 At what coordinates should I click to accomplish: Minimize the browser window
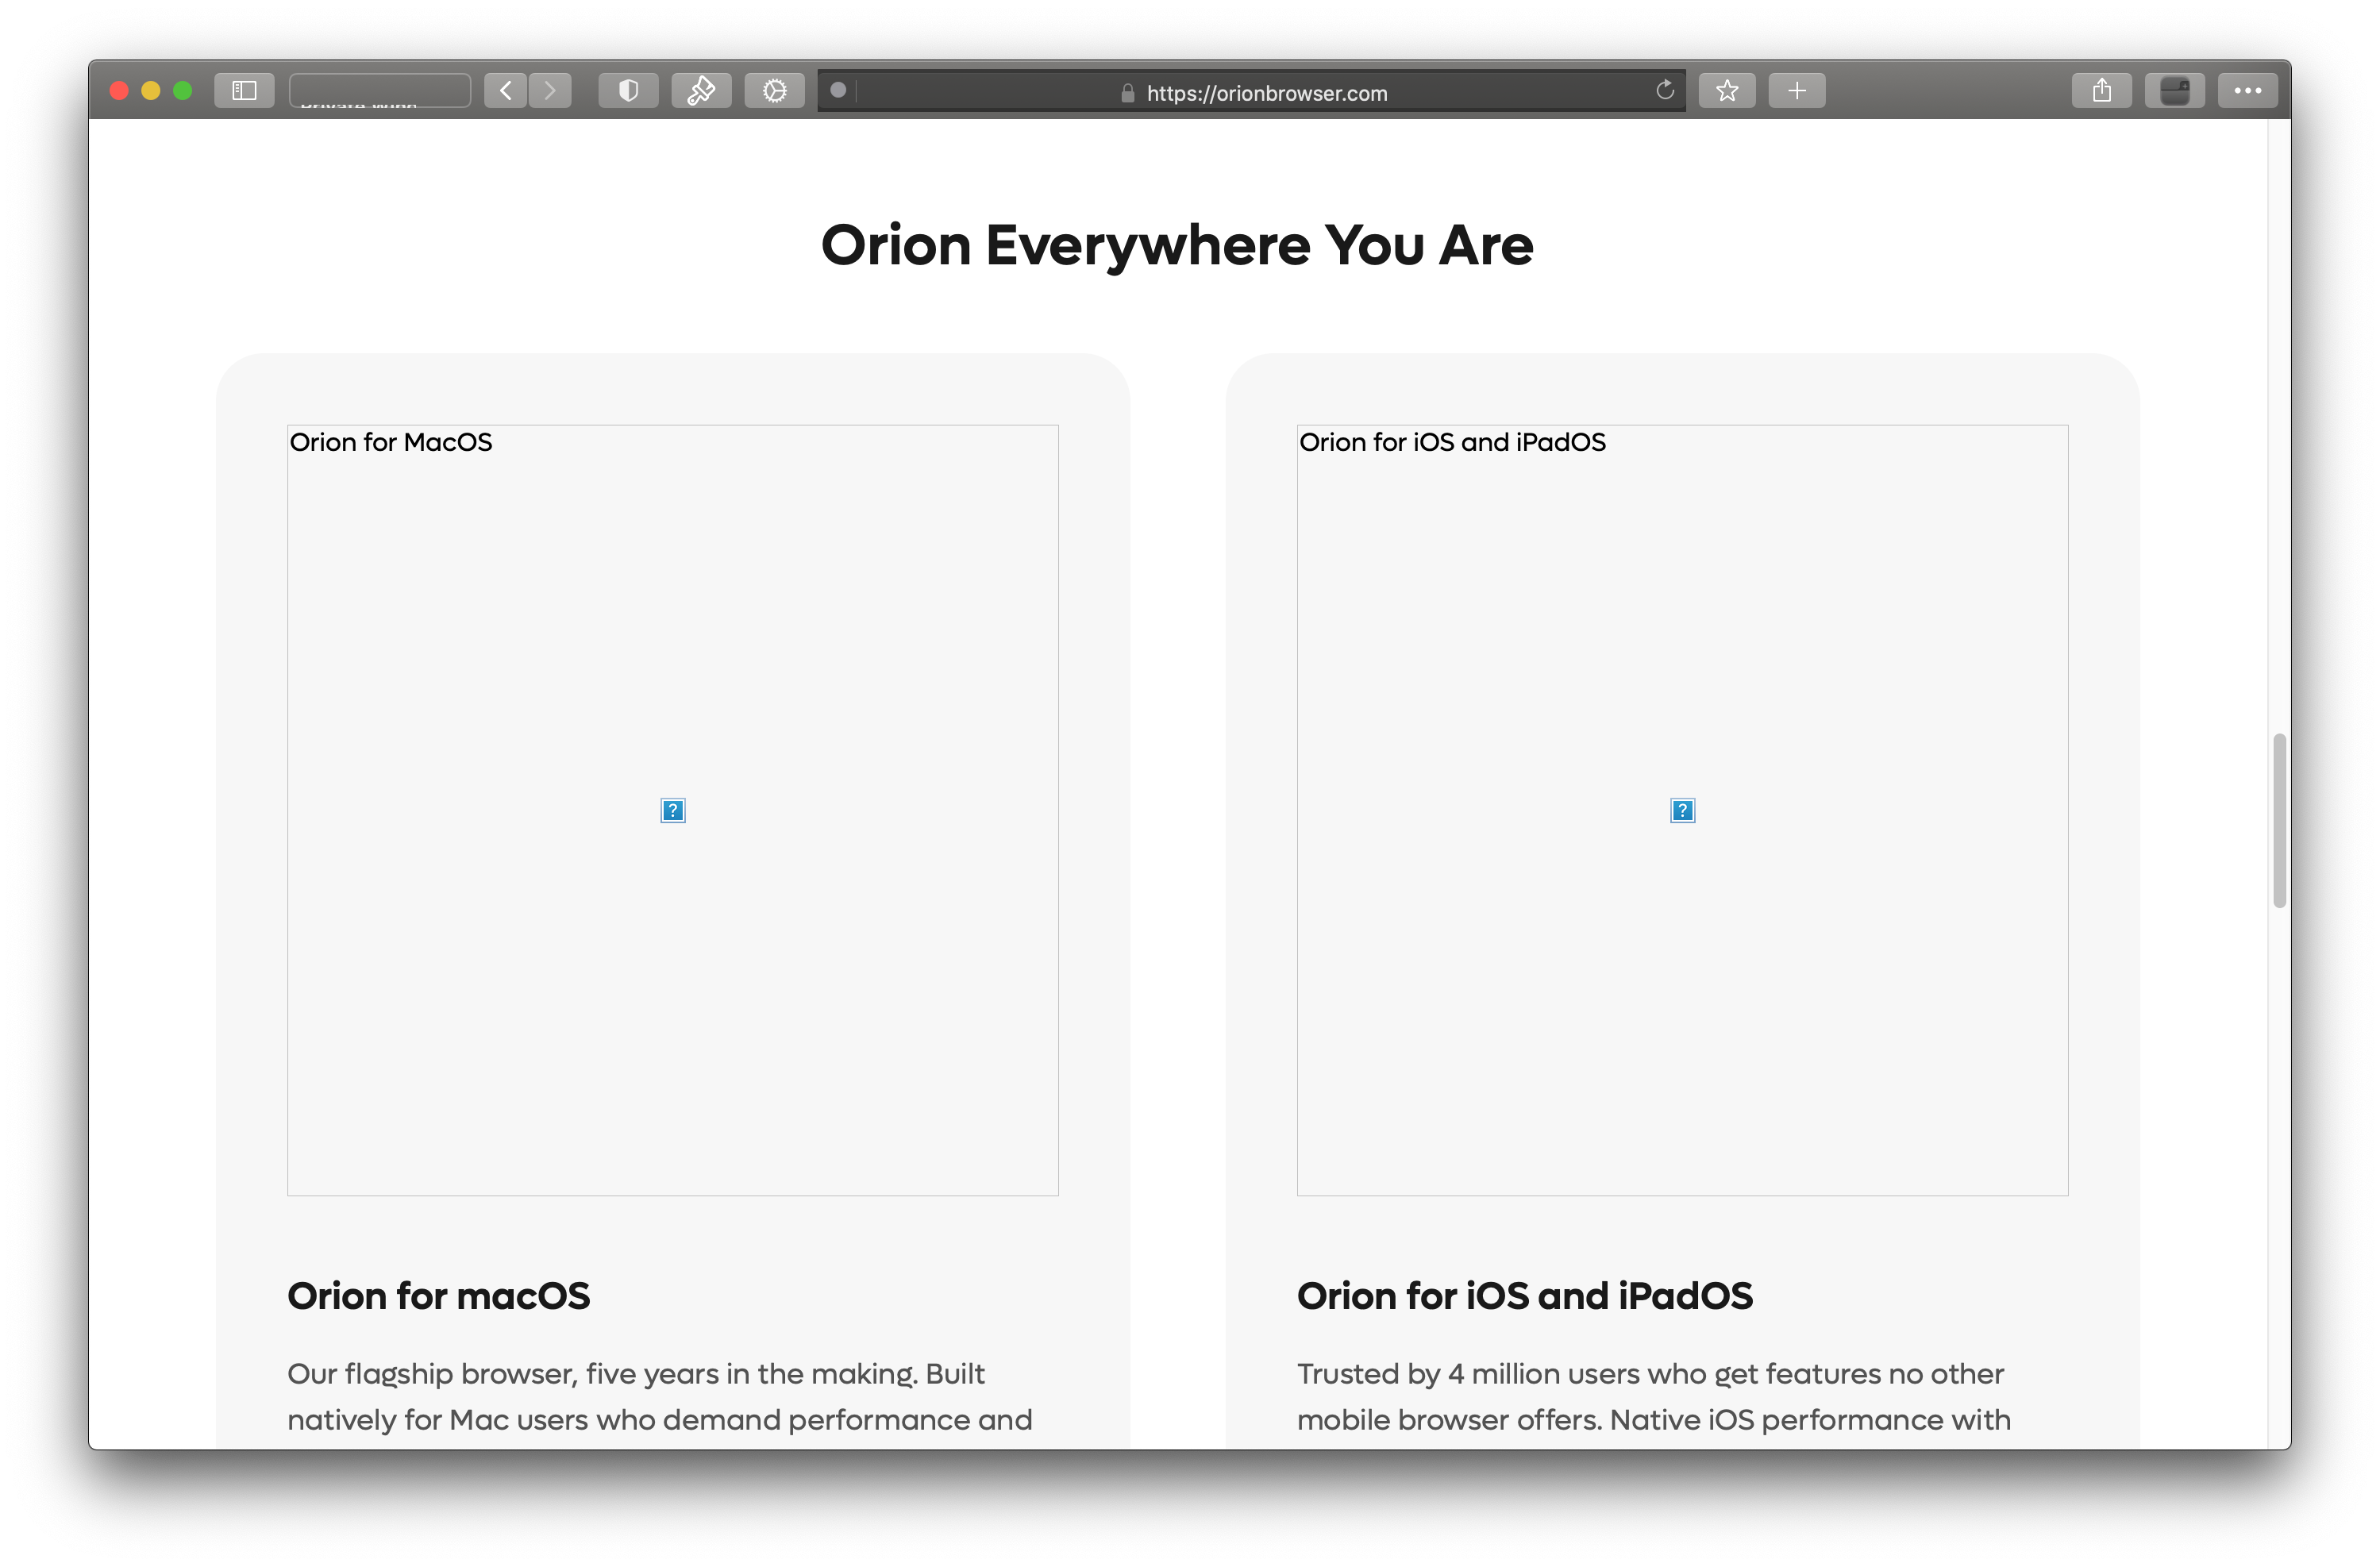coord(151,91)
